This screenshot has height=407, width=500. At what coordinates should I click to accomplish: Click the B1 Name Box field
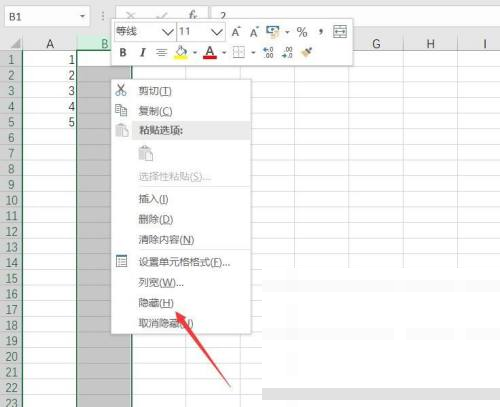click(x=47, y=16)
